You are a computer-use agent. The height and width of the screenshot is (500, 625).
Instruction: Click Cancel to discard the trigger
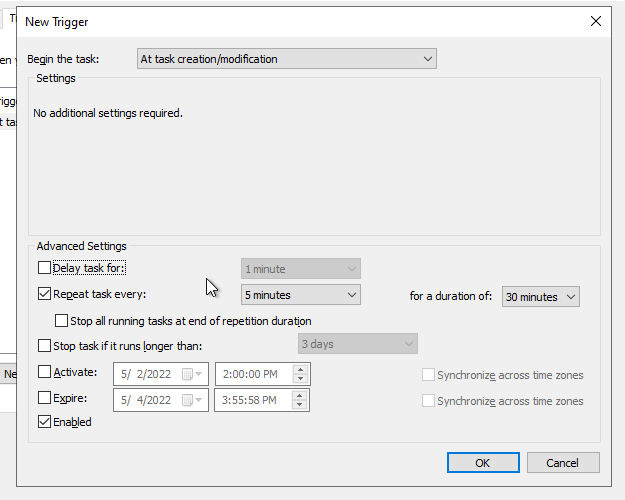tap(562, 462)
